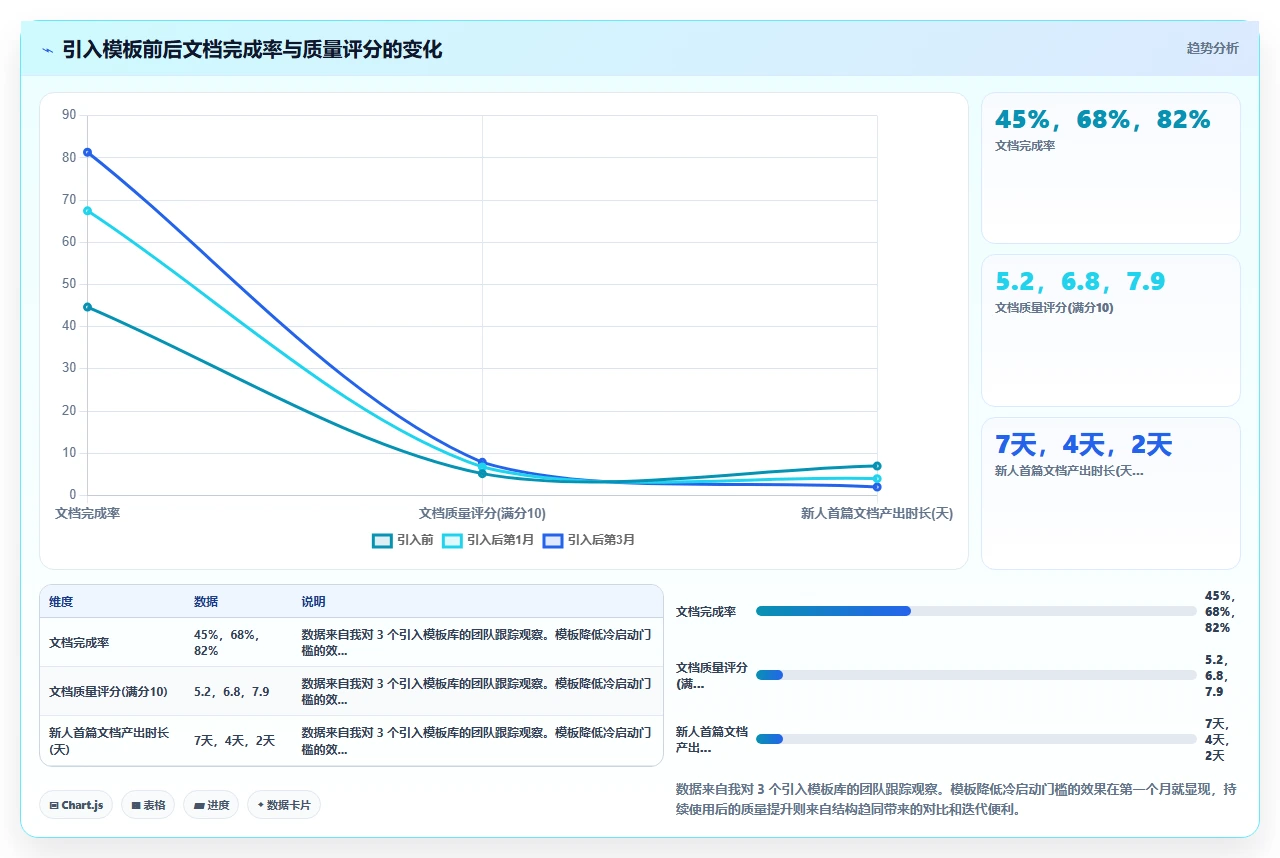Select the 文档质量评分(满分10) table cell

(112, 691)
